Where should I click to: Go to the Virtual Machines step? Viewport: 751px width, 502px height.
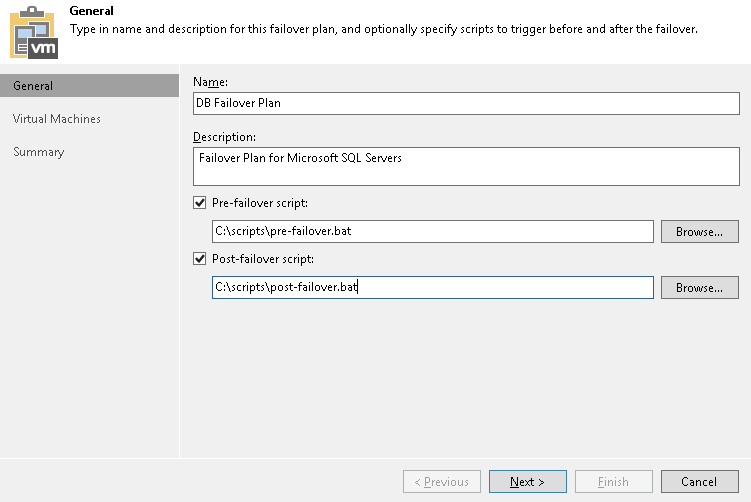[x=57, y=119]
